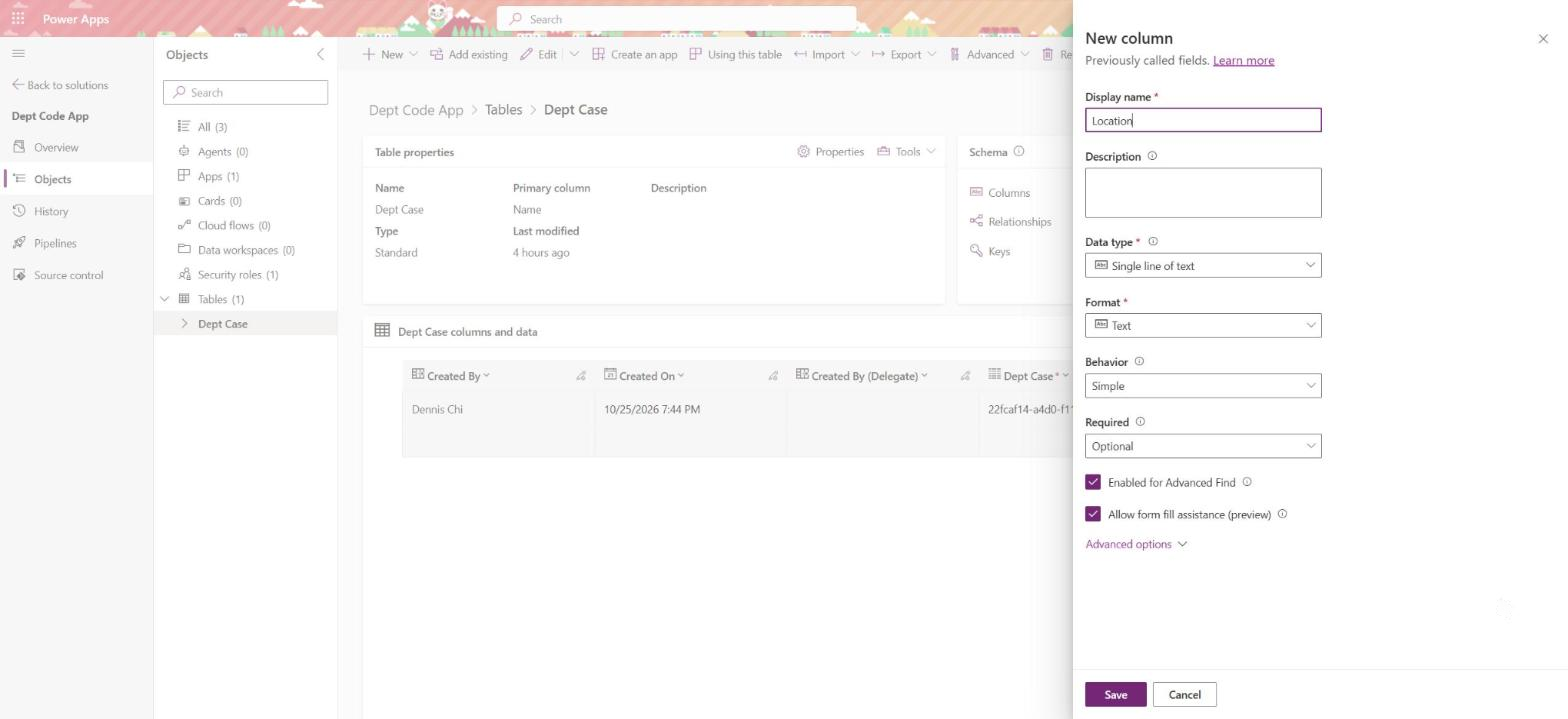Screen dimensions: 1568x719
Task: Open the Advanced menu in toolbar
Action: [x=989, y=54]
